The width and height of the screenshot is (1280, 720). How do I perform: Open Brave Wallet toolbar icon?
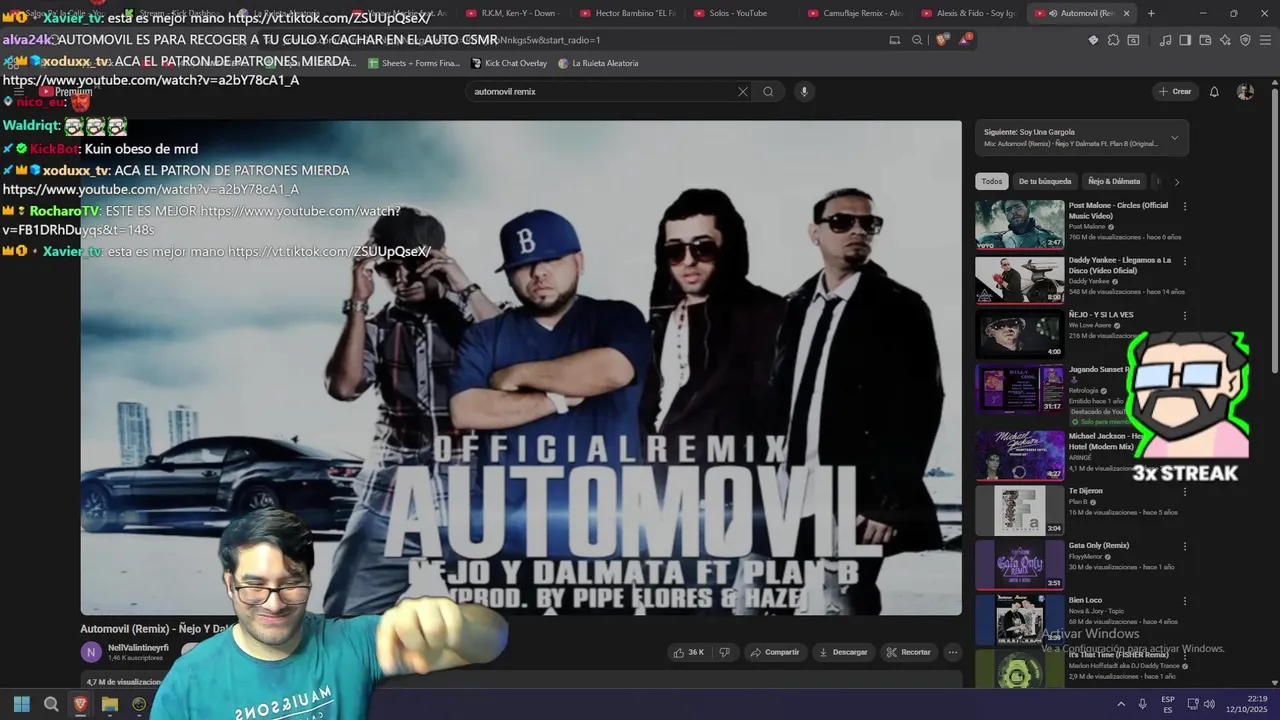tap(1205, 40)
